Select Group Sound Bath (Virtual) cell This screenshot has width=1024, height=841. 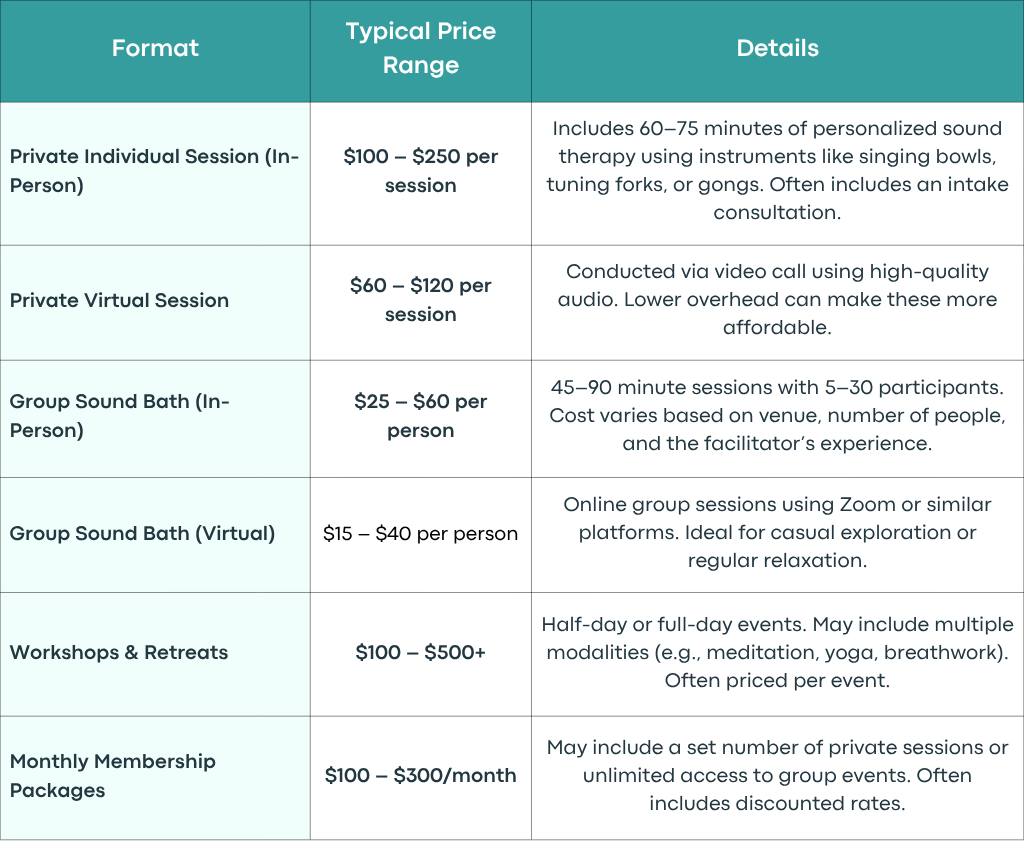[x=155, y=533]
